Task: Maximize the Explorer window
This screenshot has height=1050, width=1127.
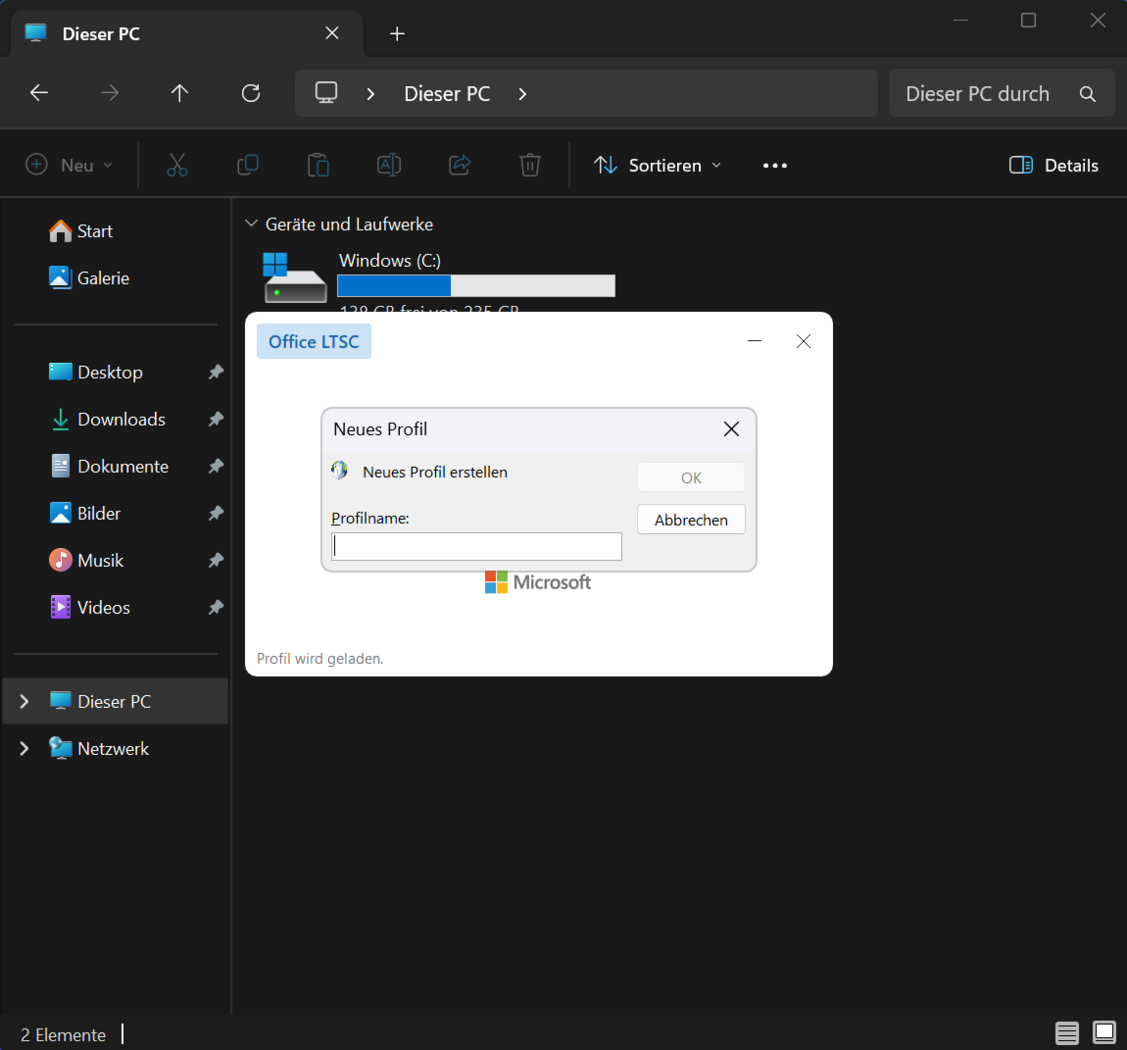Action: click(1029, 21)
